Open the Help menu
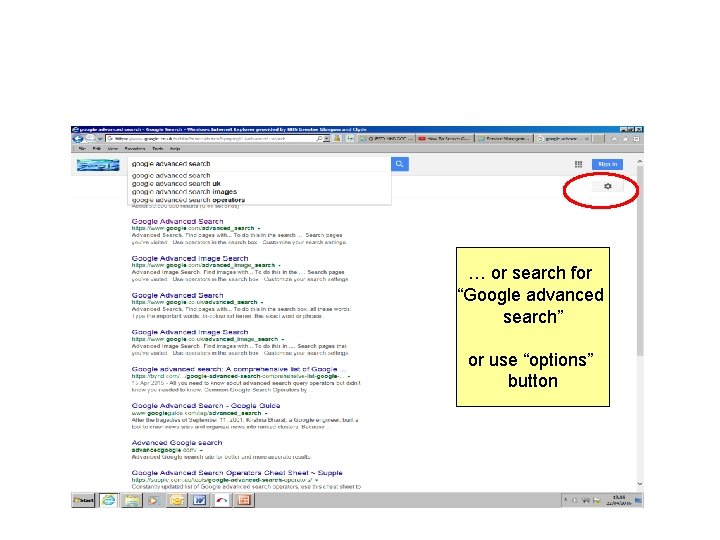The image size is (720, 540). [175, 149]
